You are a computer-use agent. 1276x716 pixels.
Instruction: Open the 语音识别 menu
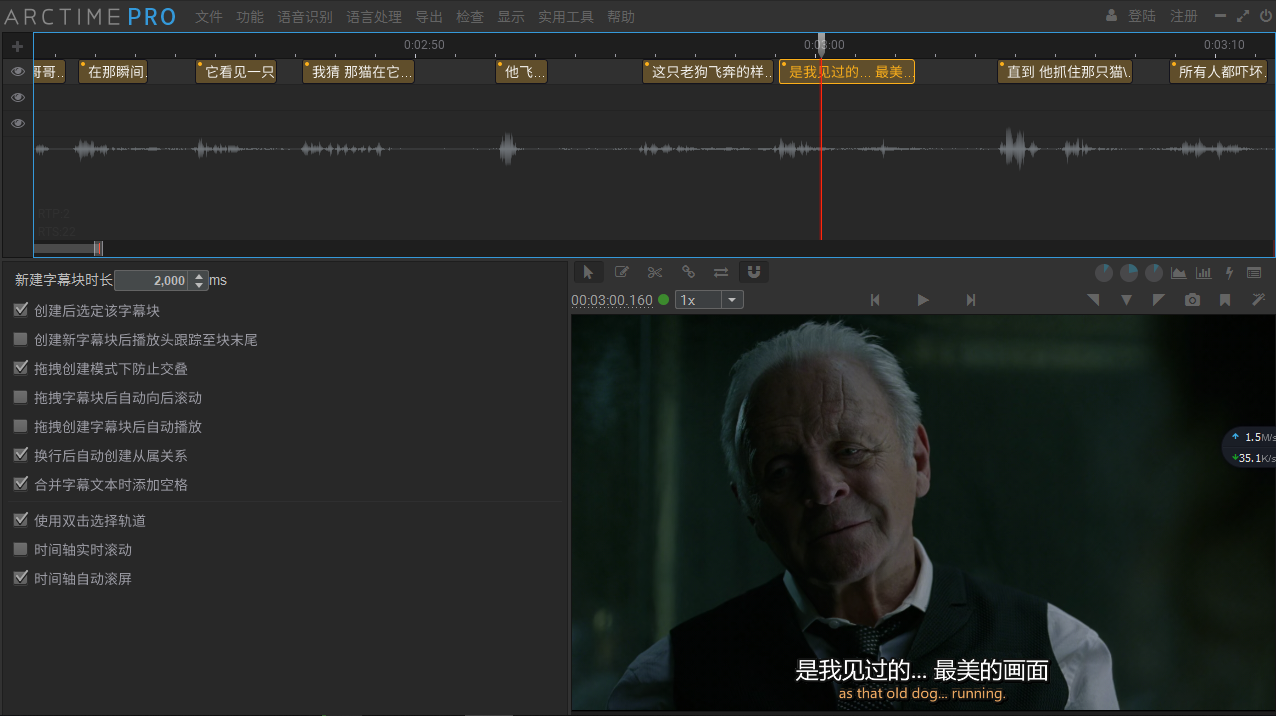click(x=305, y=17)
